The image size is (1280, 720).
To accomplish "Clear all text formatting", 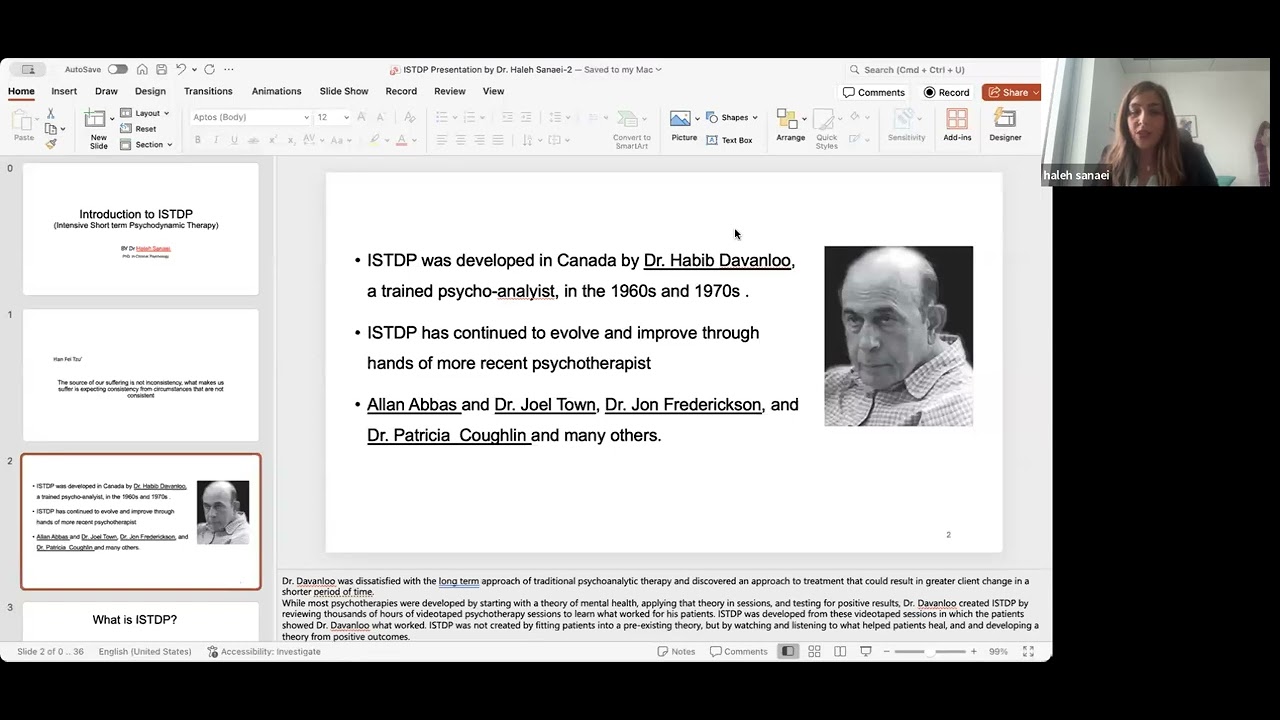I will point(409,118).
